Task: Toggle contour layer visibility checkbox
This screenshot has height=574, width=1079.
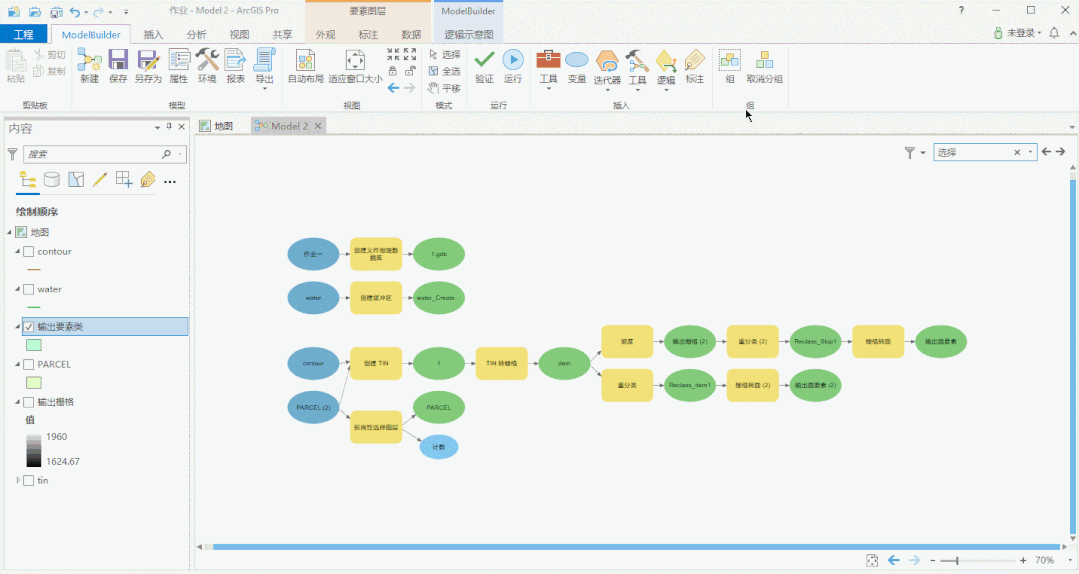Action: click(x=29, y=252)
